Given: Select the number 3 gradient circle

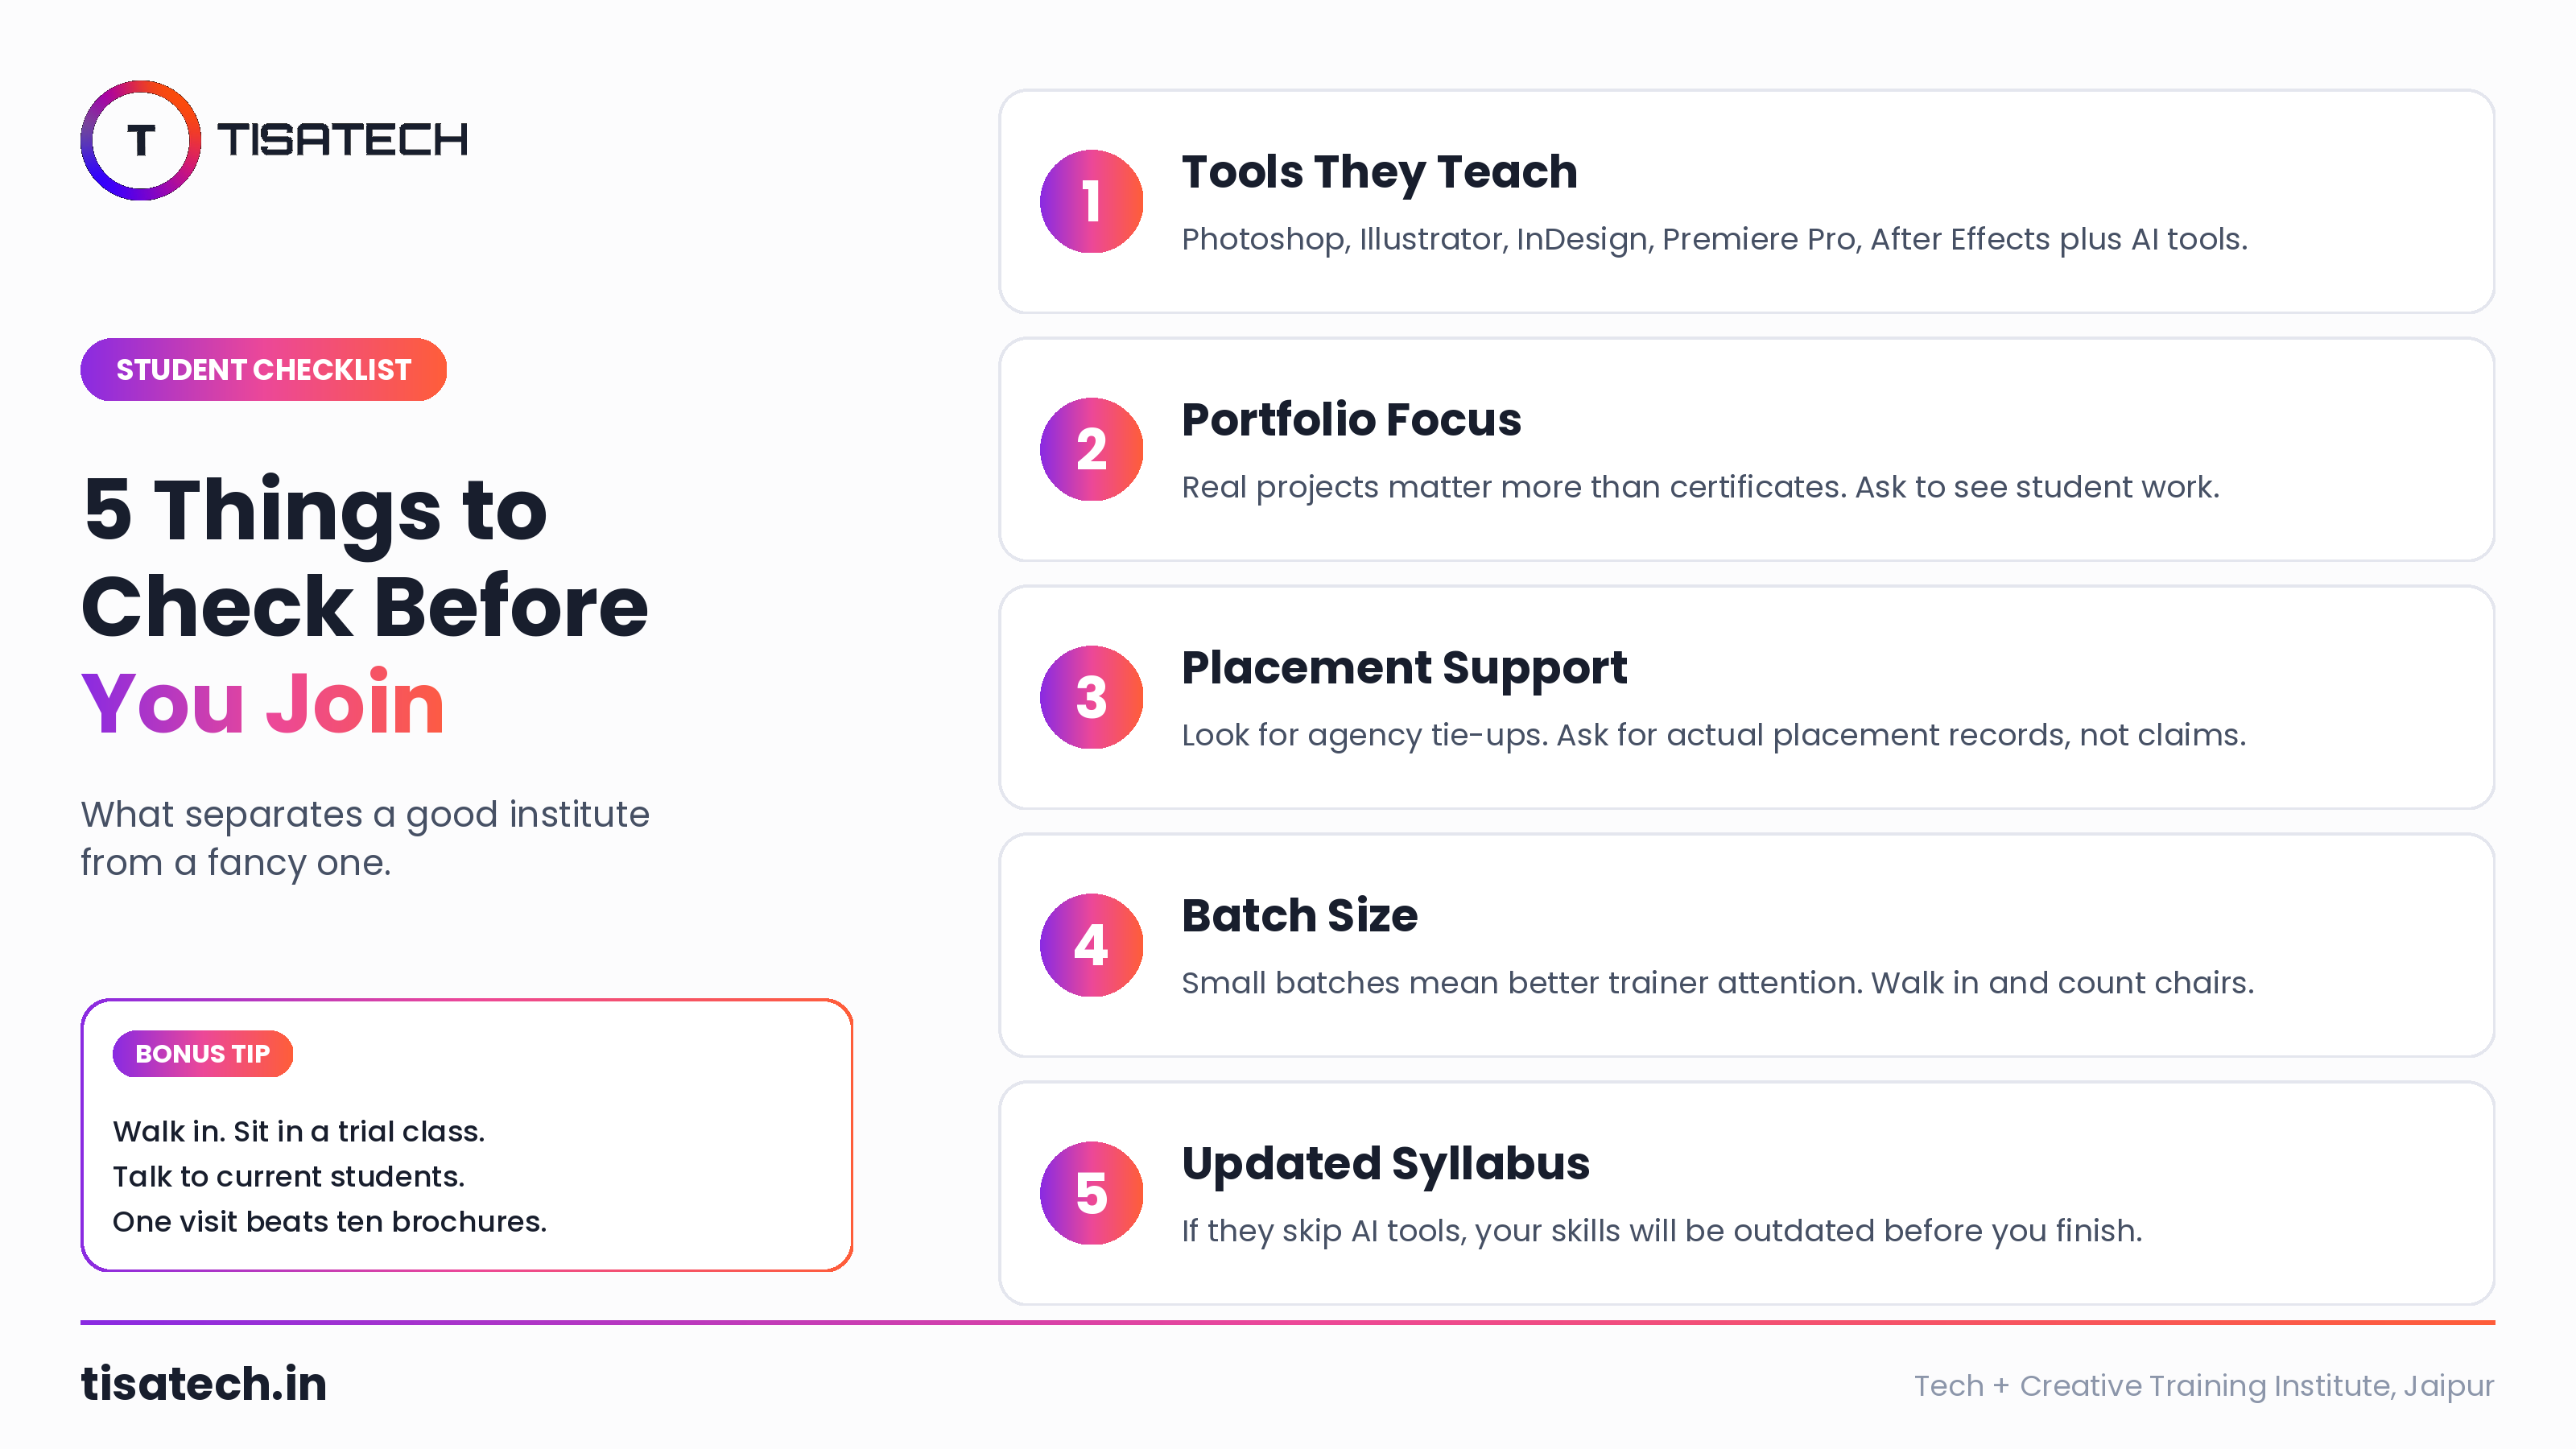Looking at the screenshot, I should [x=1091, y=697].
